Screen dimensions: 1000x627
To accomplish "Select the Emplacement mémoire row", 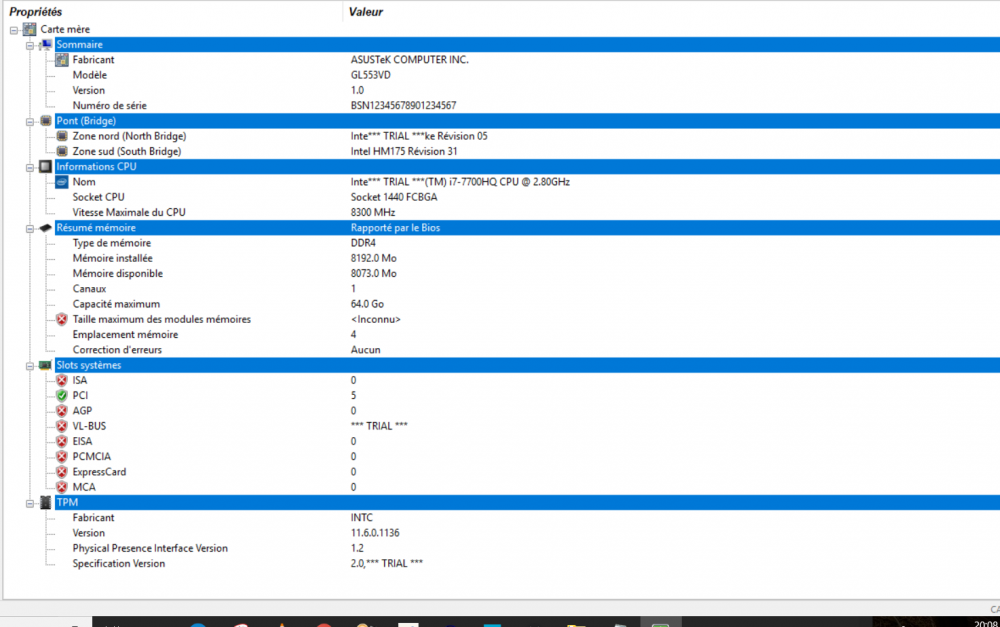I will tap(125, 335).
